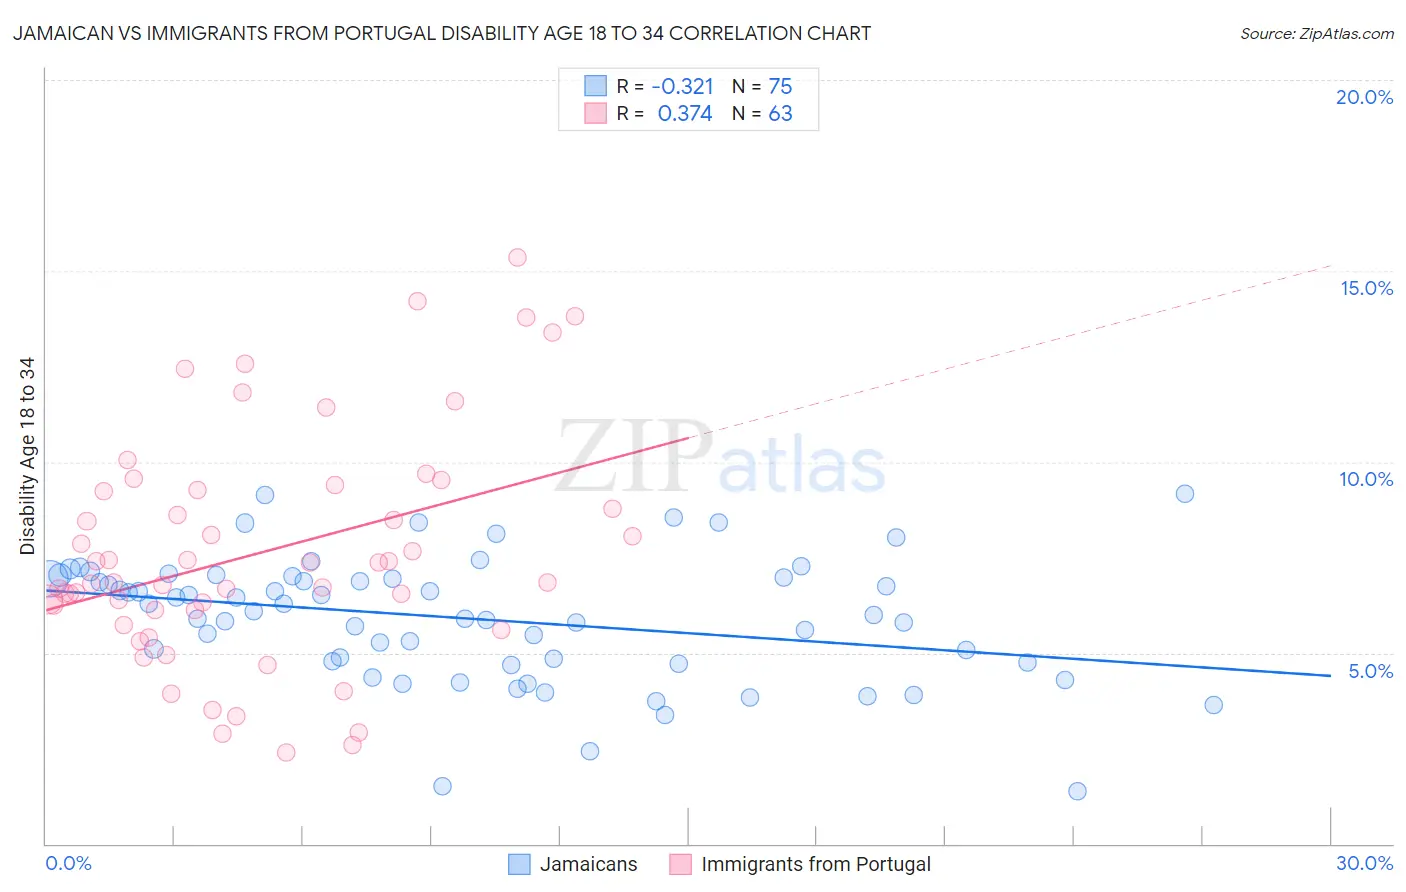Viewport: 1406px width, 892px height.
Task: Select the Immigrants from Portugal legend label
Action: coord(816,864)
